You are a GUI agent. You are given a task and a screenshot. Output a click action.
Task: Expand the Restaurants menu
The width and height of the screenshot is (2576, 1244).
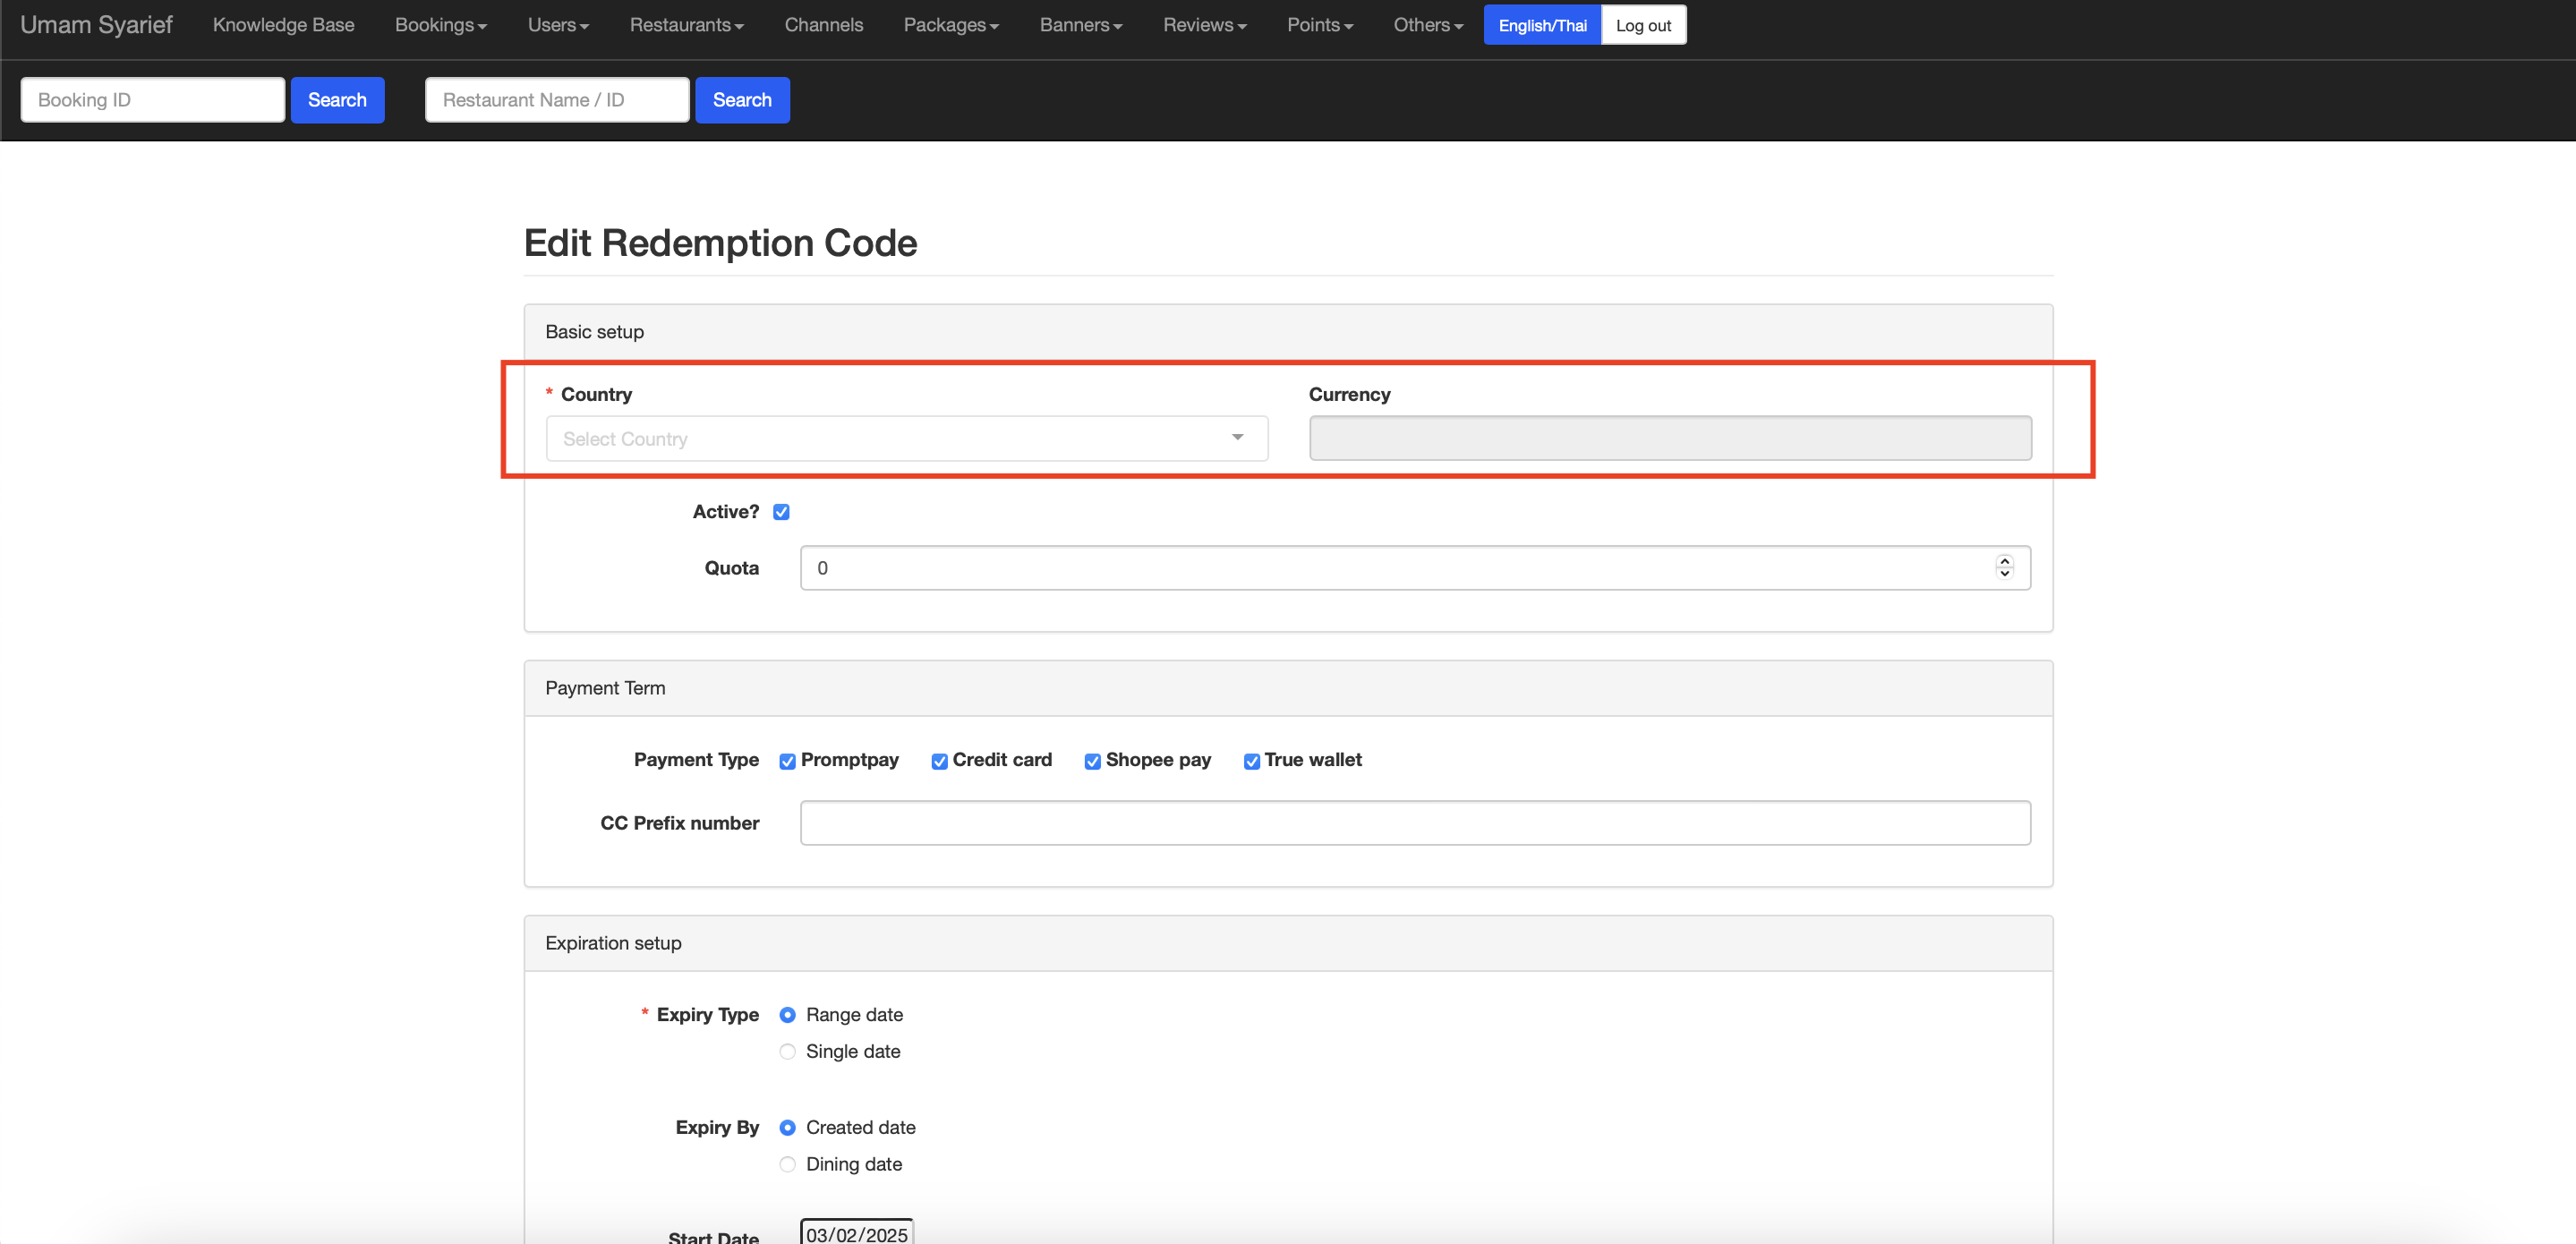(x=686, y=25)
